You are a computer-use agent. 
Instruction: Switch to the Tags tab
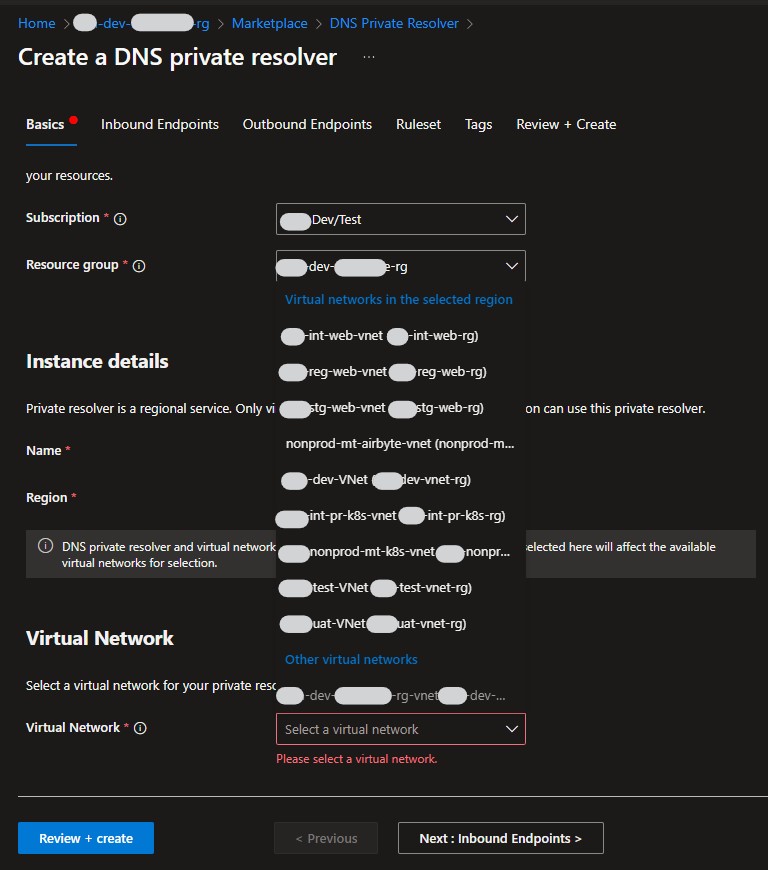478,124
